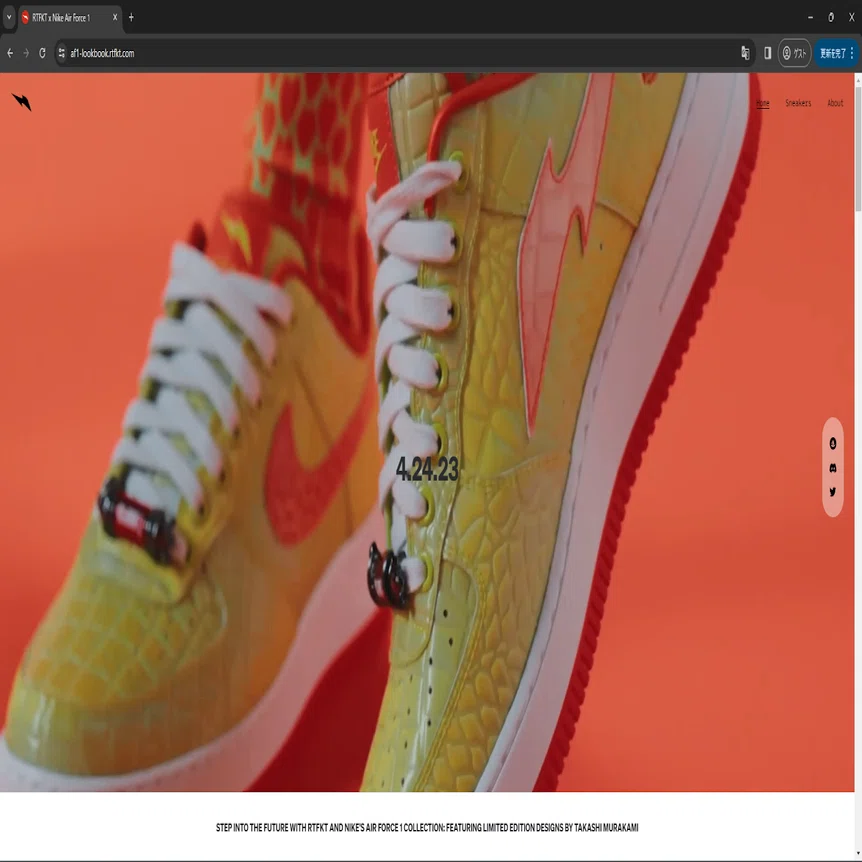This screenshot has width=862, height=862.
Task: Minimize the browser window
Action: pos(810,18)
